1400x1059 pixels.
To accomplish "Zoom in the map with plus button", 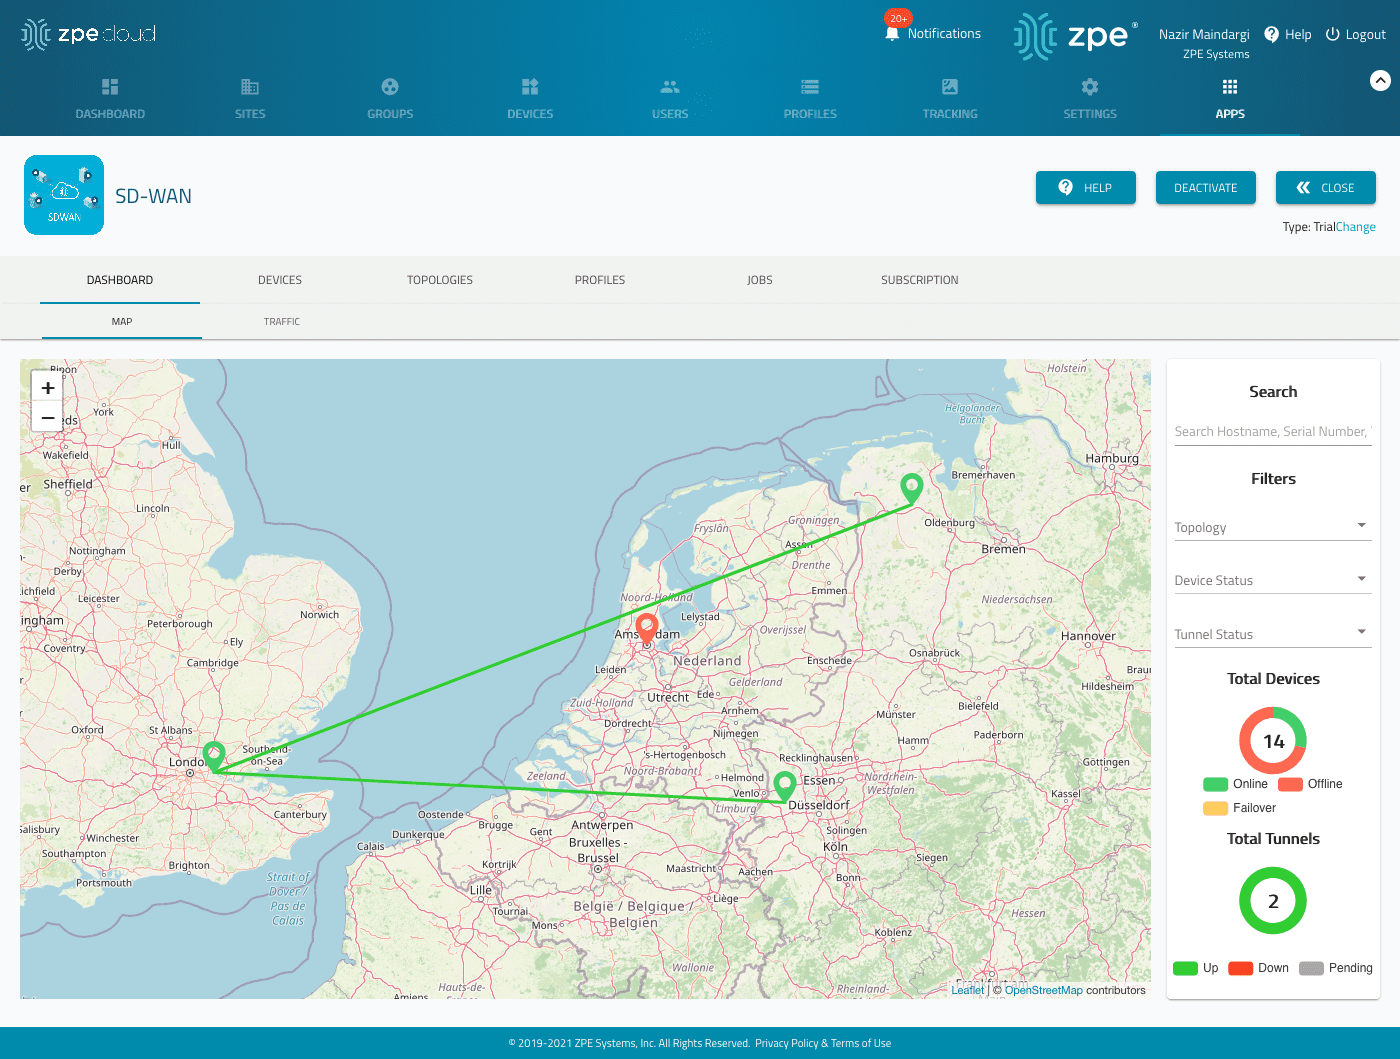I will pyautogui.click(x=48, y=388).
